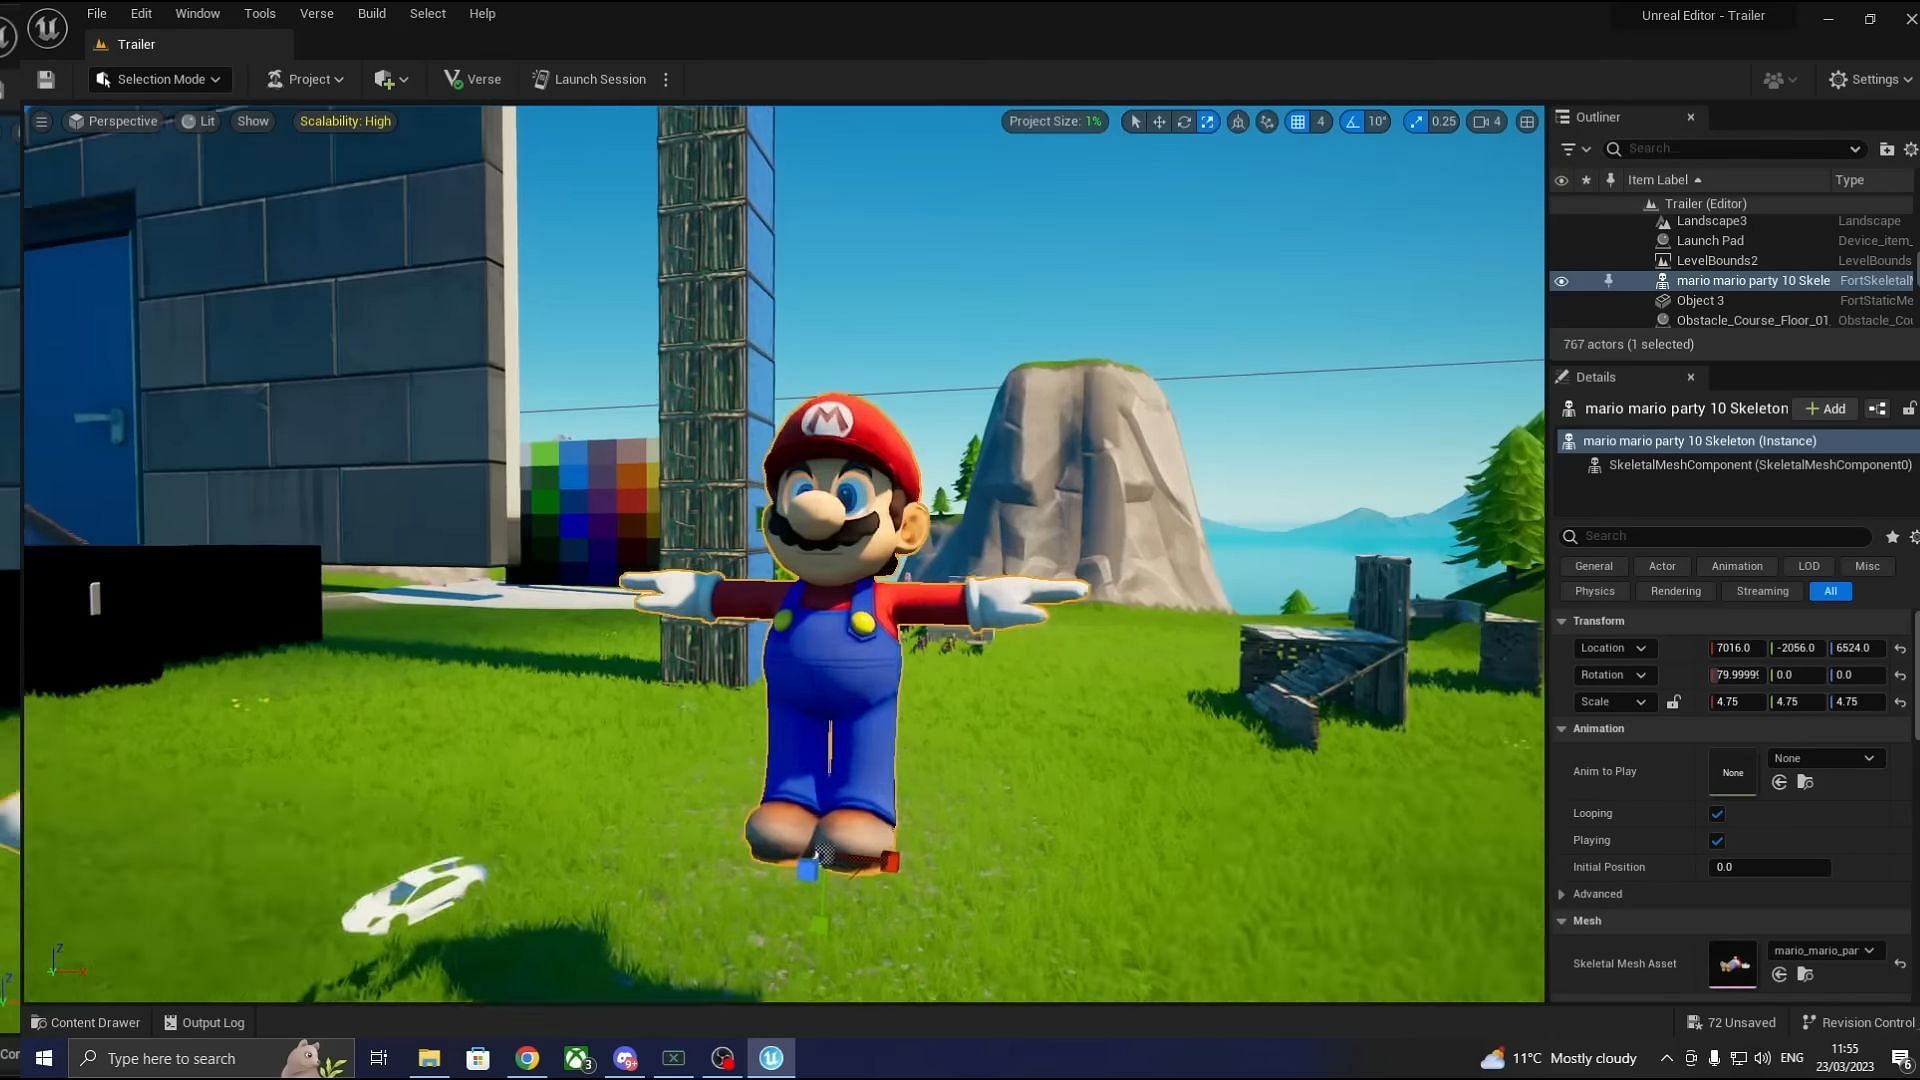Toggle the Scale lock ratio icon
The image size is (1920, 1080).
click(x=1673, y=703)
